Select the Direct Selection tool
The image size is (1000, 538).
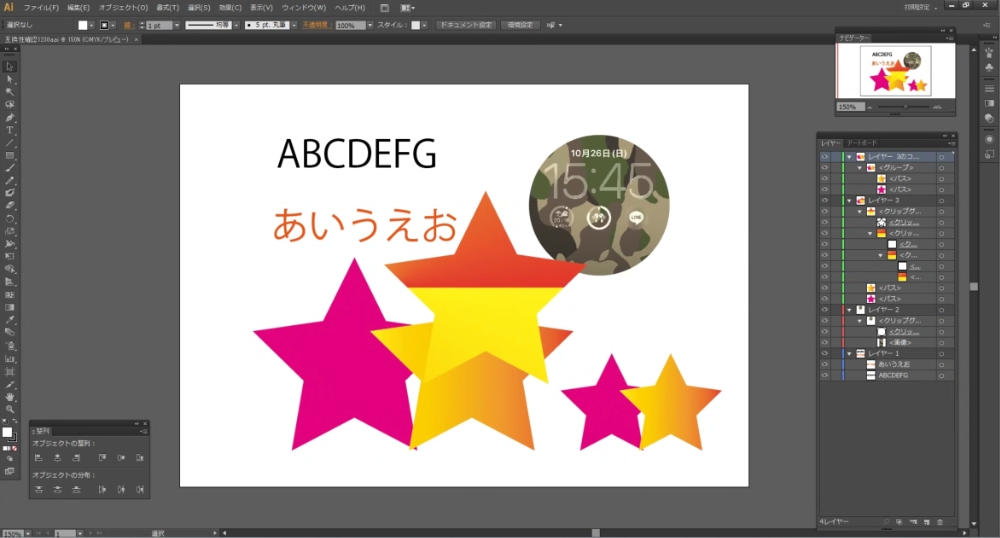(x=10, y=79)
